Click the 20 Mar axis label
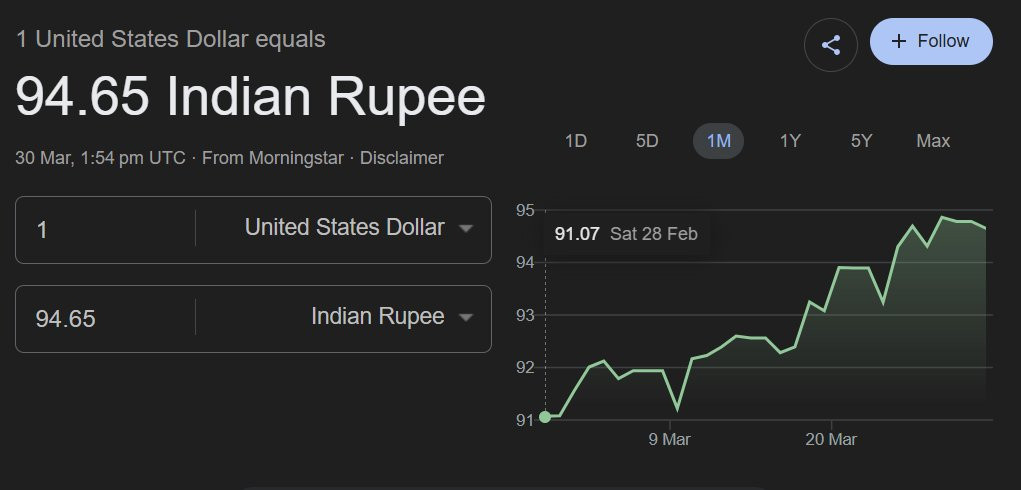This screenshot has width=1021, height=490. point(830,439)
